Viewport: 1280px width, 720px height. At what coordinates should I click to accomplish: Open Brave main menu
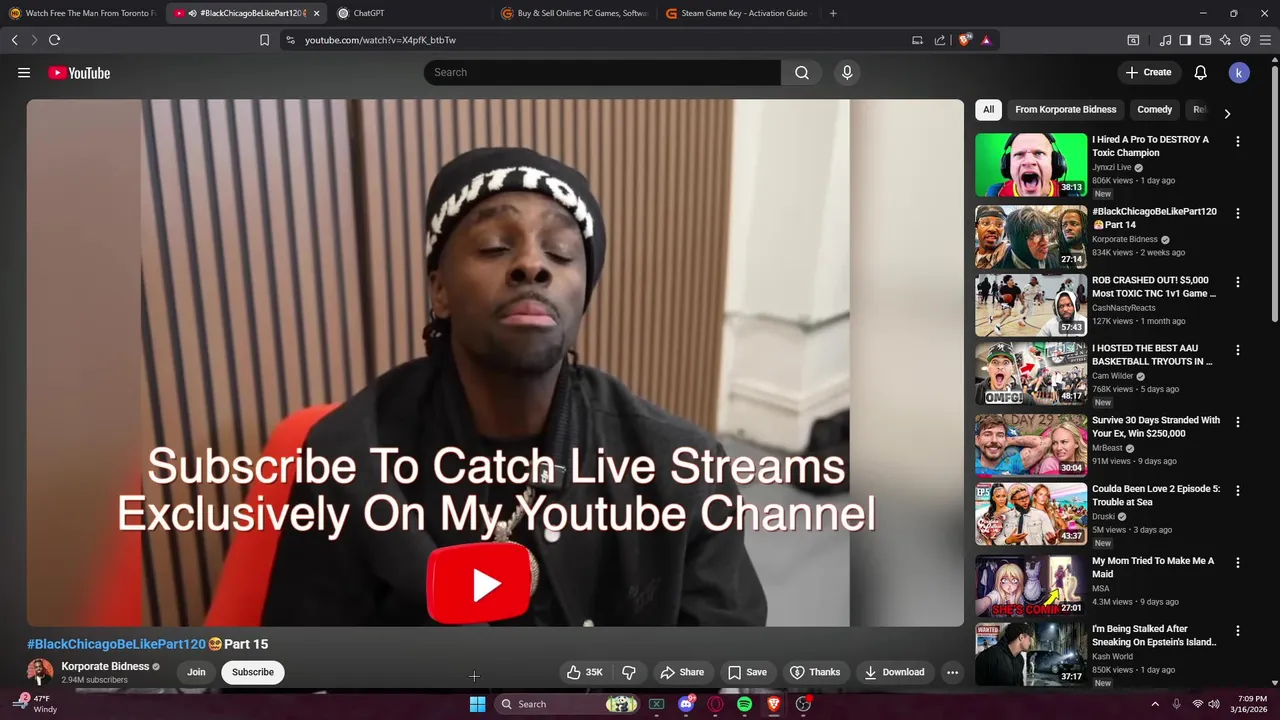coord(1266,40)
